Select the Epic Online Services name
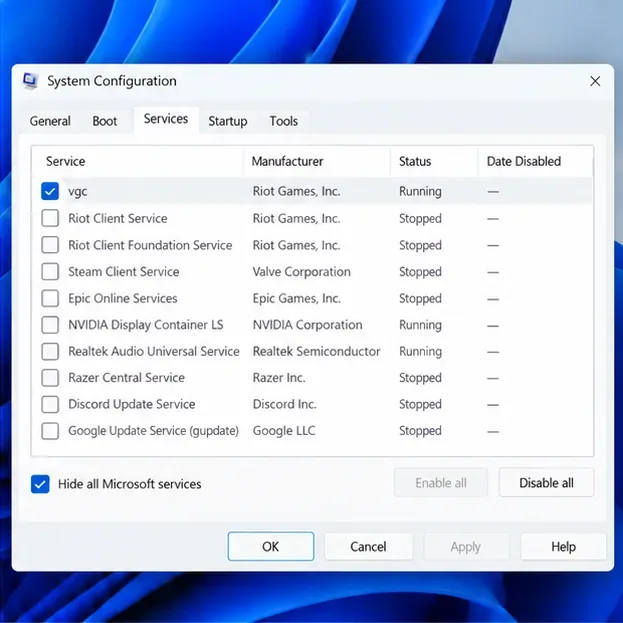 click(123, 298)
